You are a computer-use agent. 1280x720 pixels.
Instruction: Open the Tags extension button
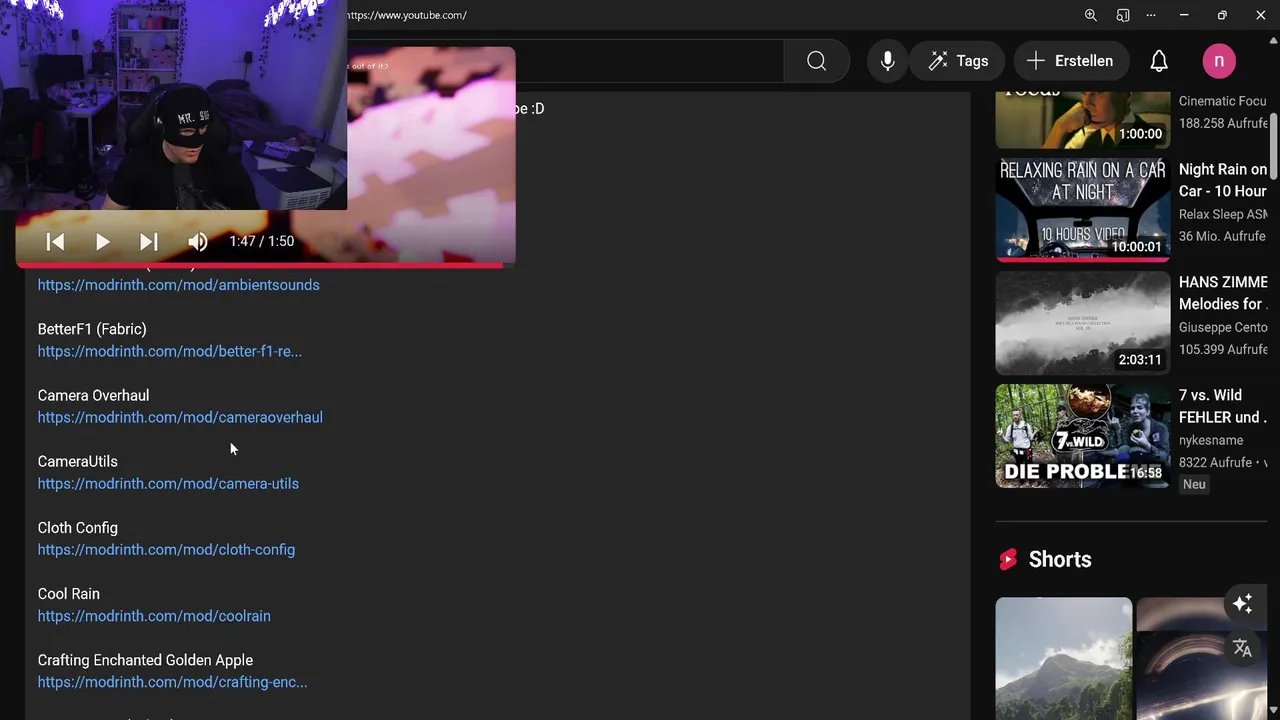coord(958,61)
